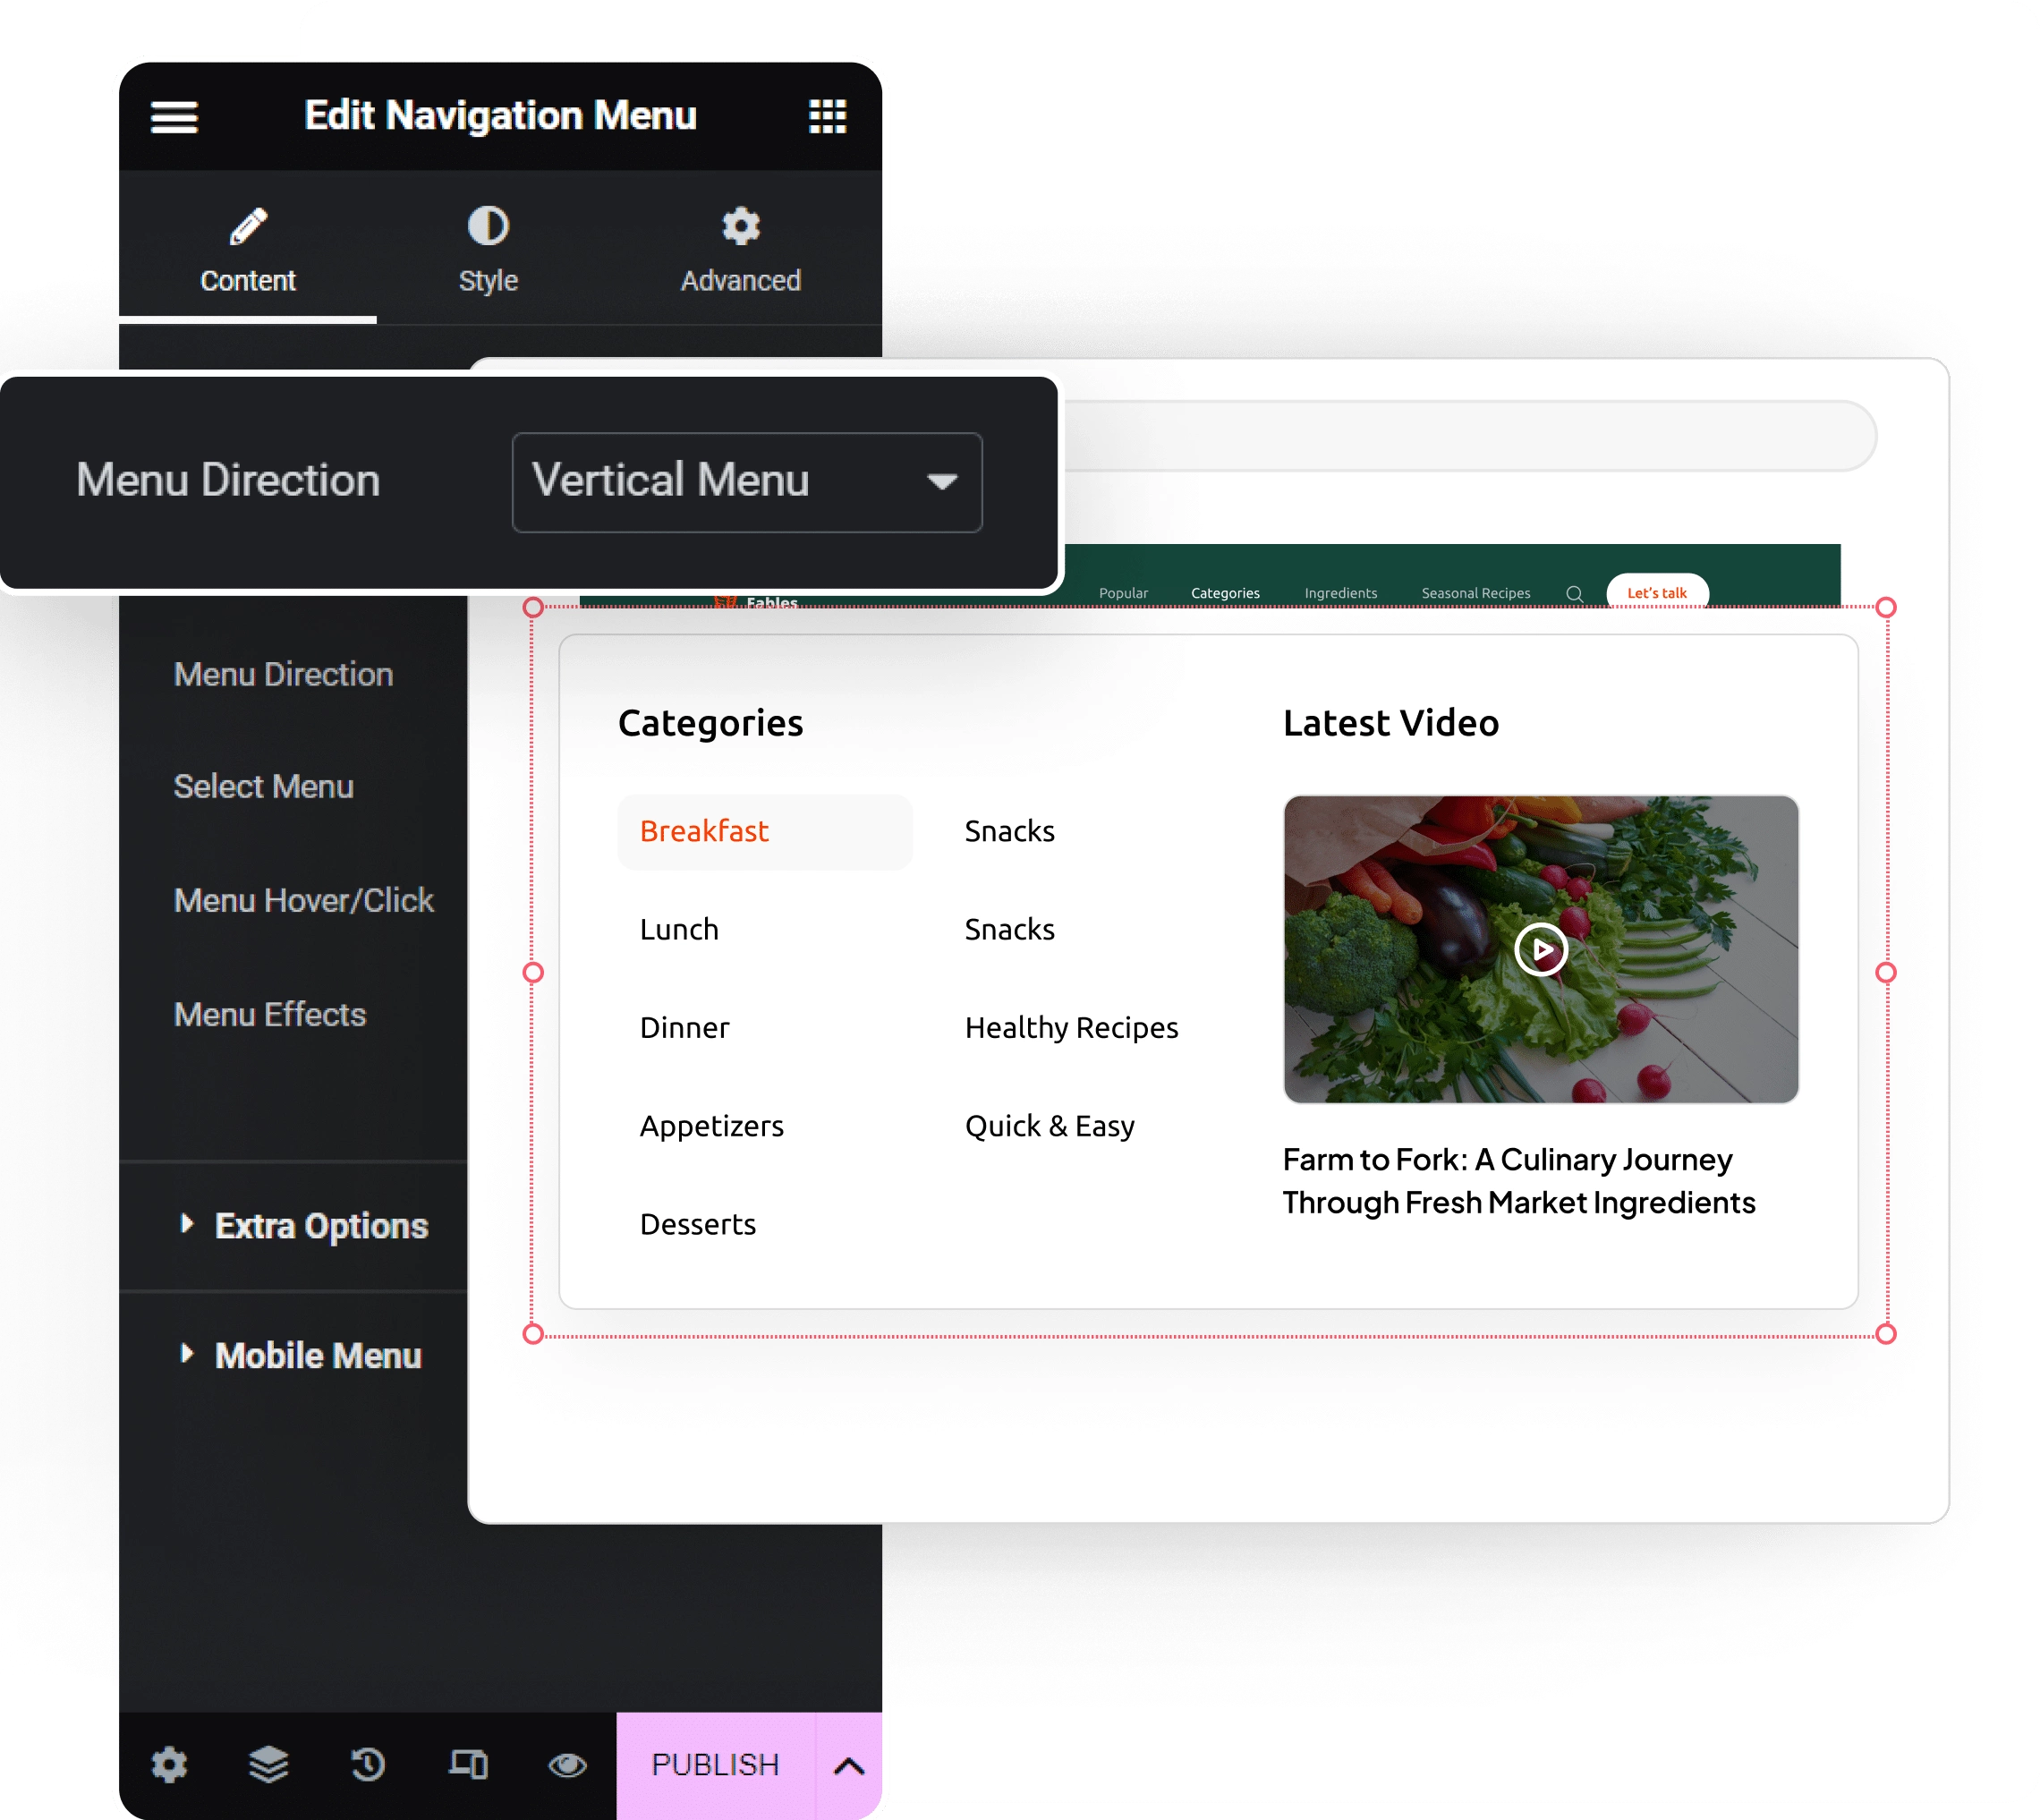Click the Let's talk button
The image size is (2040, 1820).
1656,593
